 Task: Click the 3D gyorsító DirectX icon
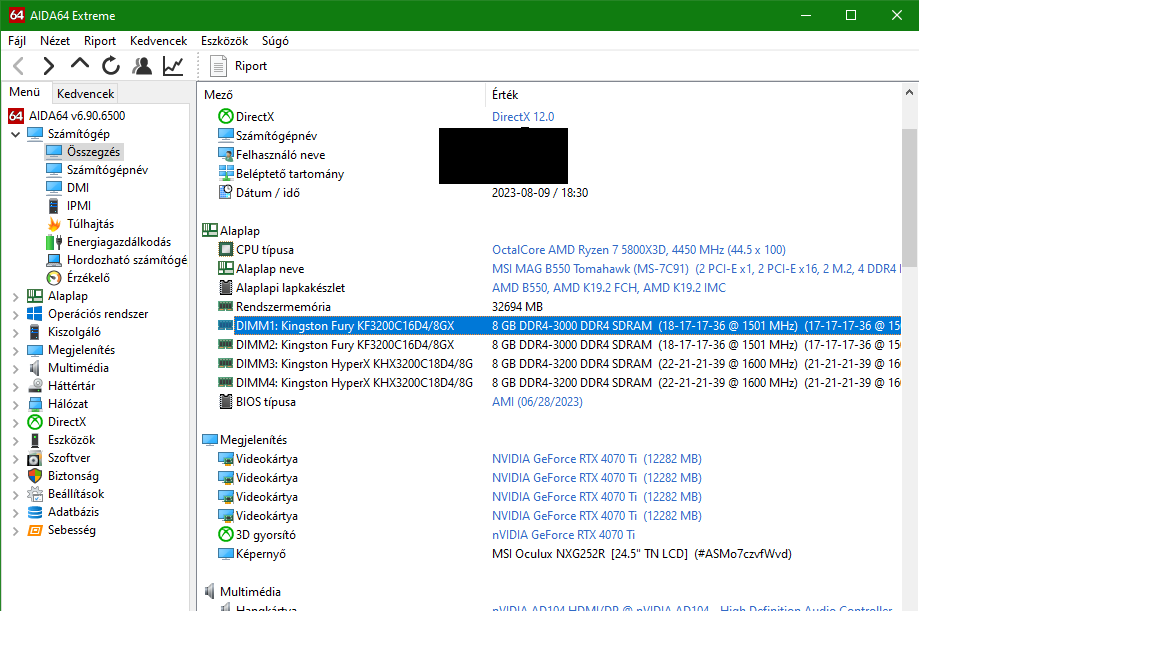pos(226,535)
